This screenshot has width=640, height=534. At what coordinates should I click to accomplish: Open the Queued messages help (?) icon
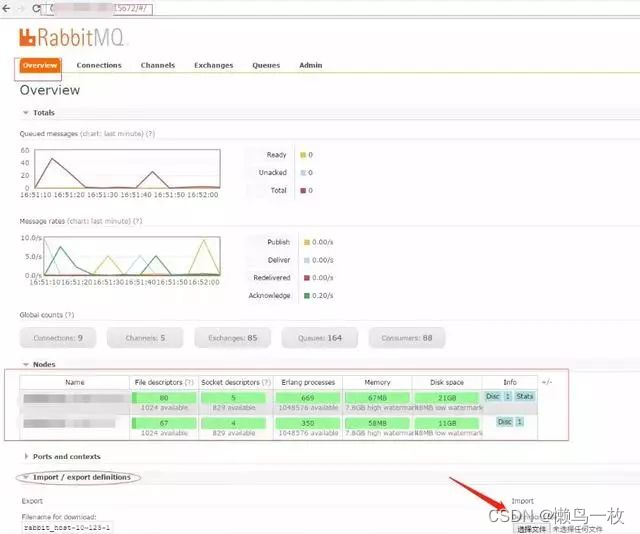(151, 134)
